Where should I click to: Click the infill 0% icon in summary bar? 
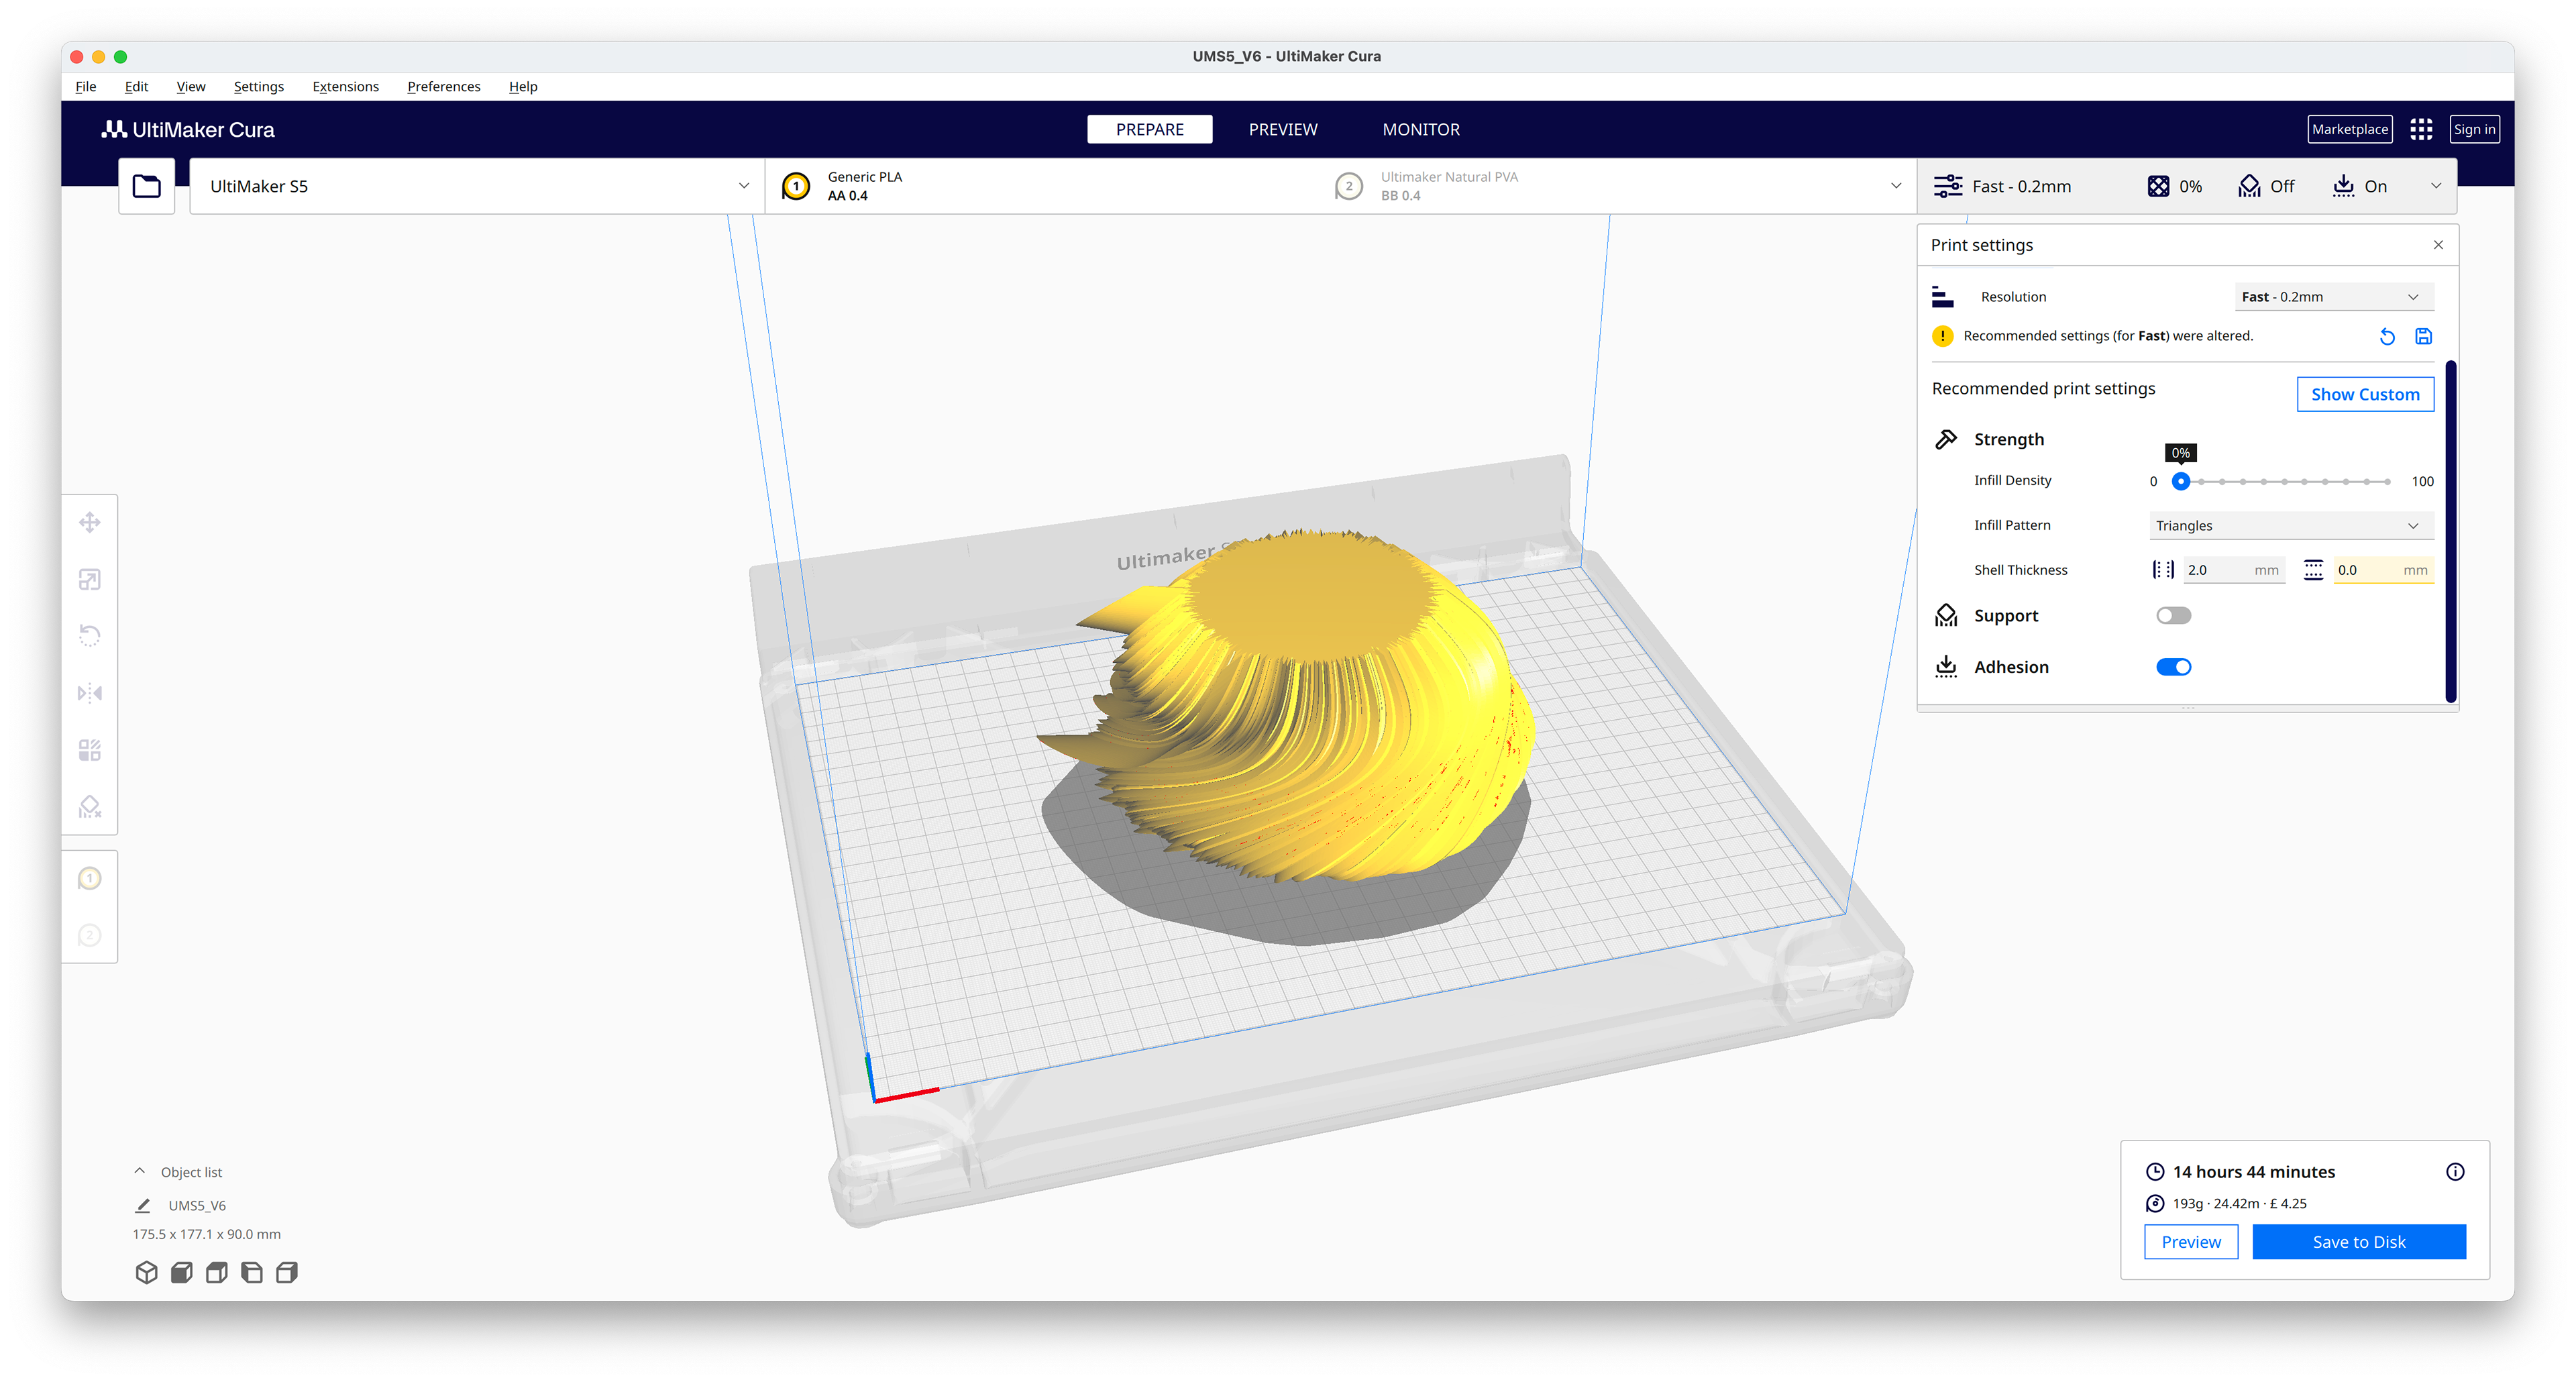click(2158, 186)
